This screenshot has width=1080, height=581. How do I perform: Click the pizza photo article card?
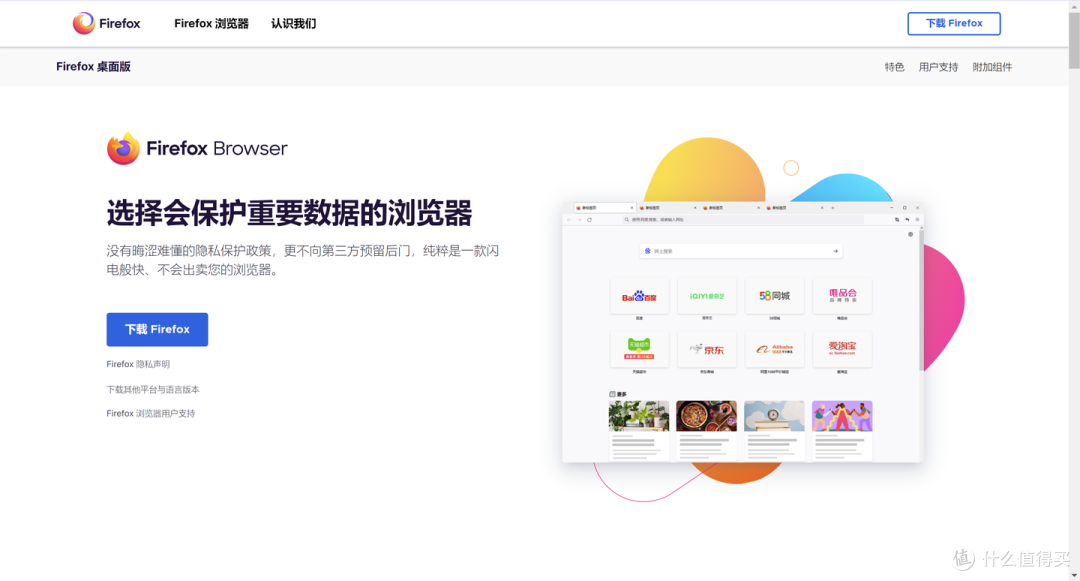(x=707, y=430)
